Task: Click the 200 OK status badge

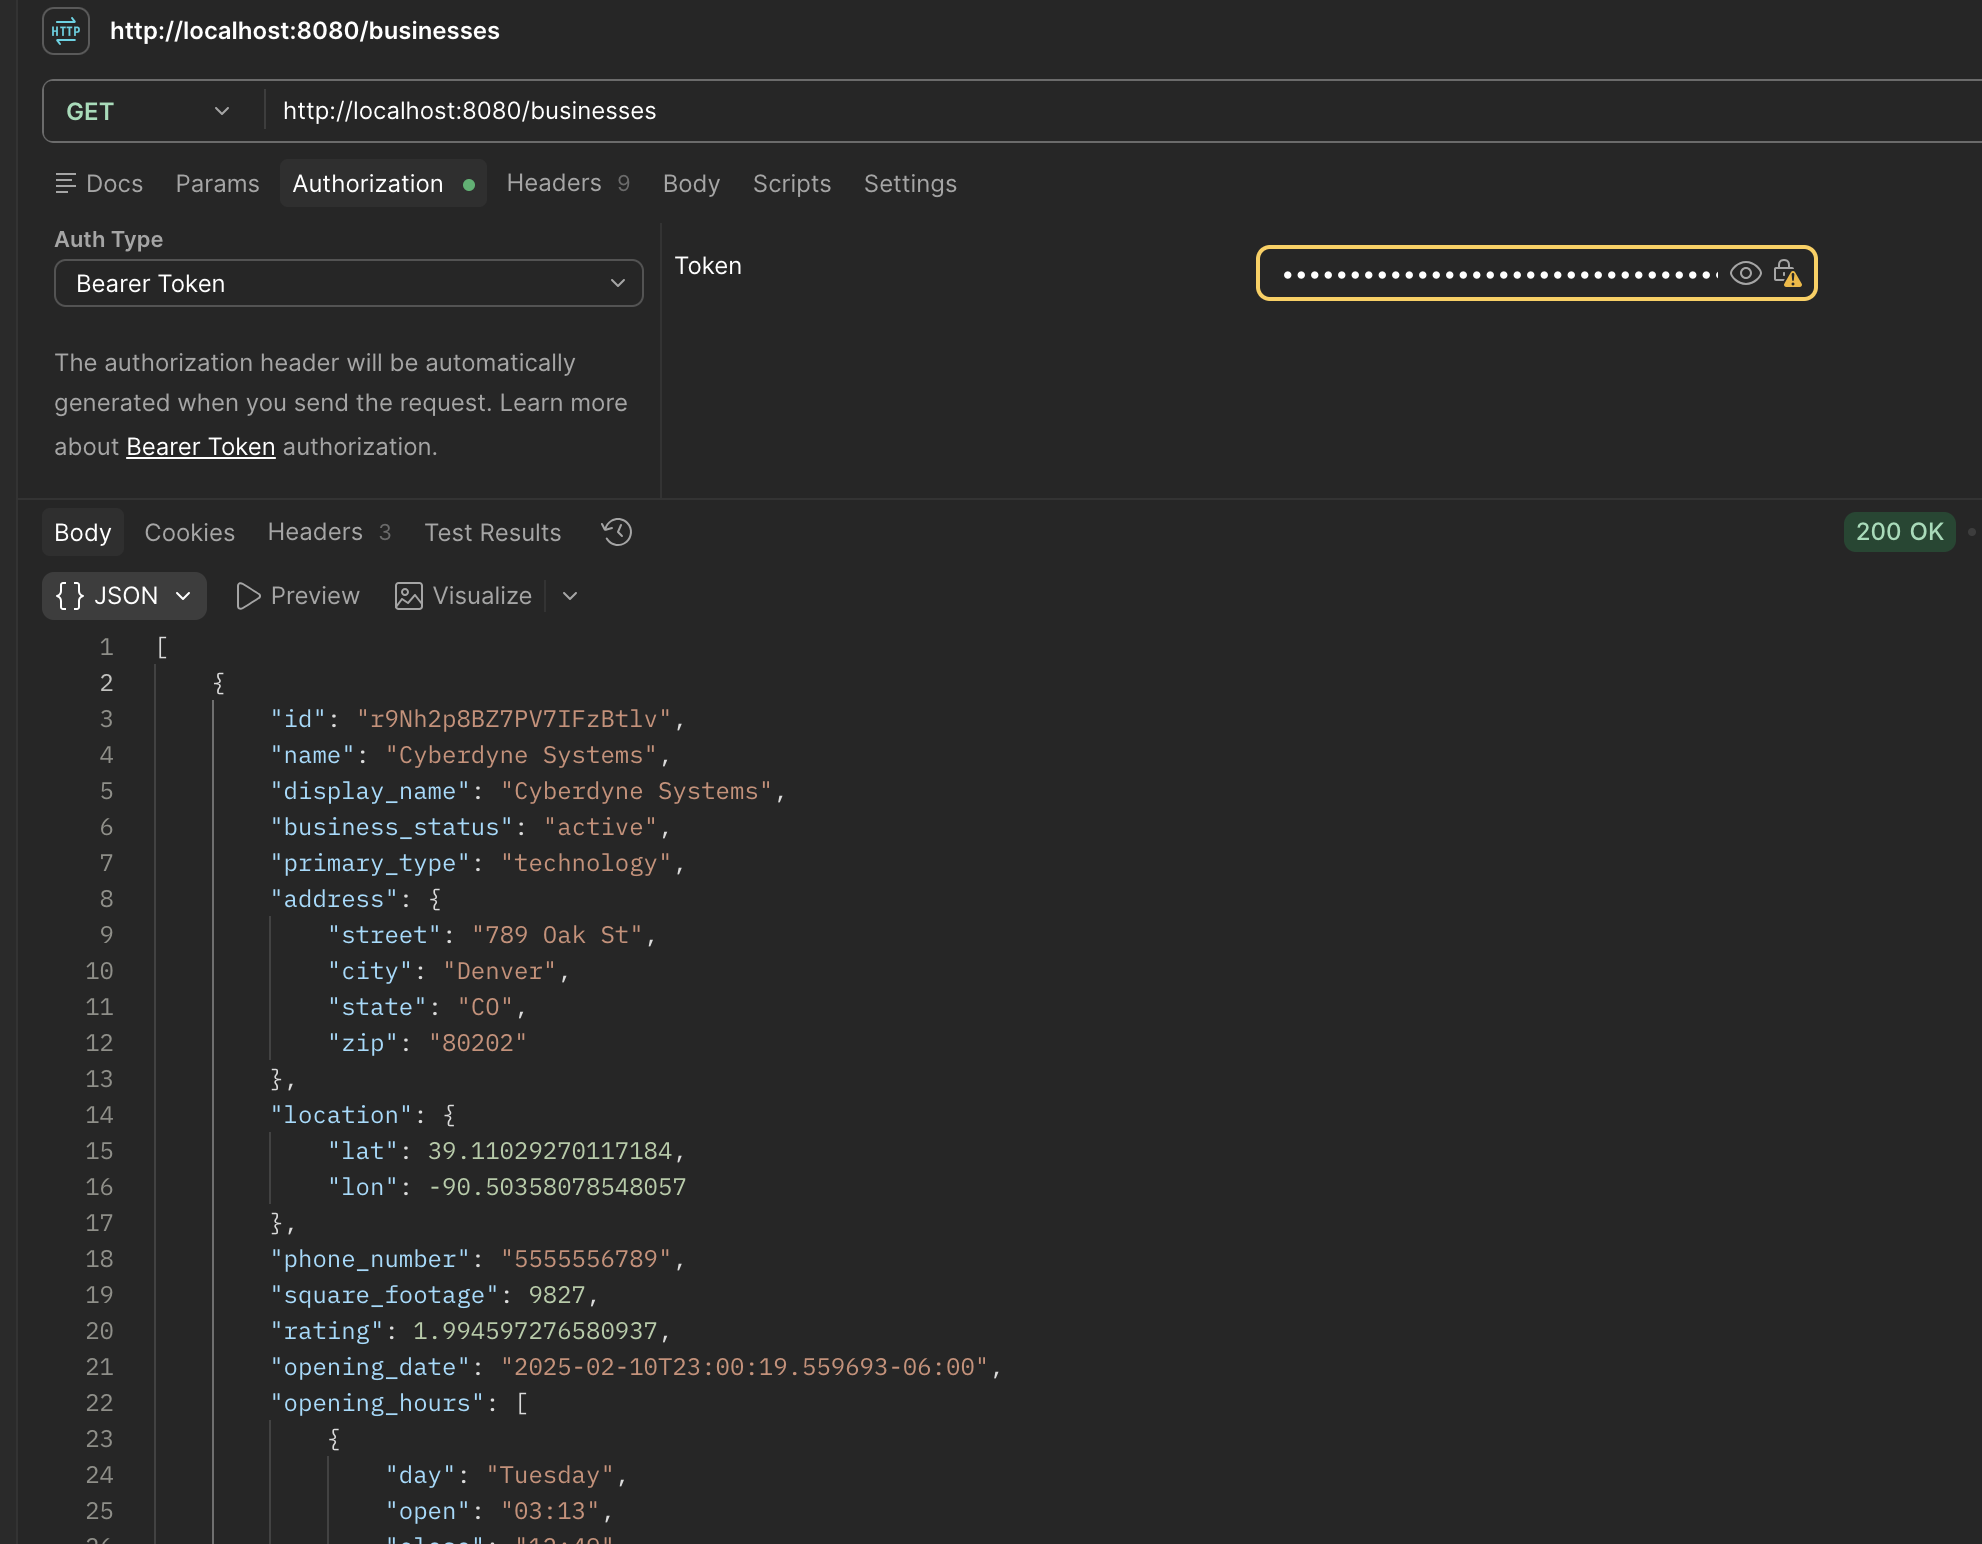Action: pyautogui.click(x=1899, y=532)
